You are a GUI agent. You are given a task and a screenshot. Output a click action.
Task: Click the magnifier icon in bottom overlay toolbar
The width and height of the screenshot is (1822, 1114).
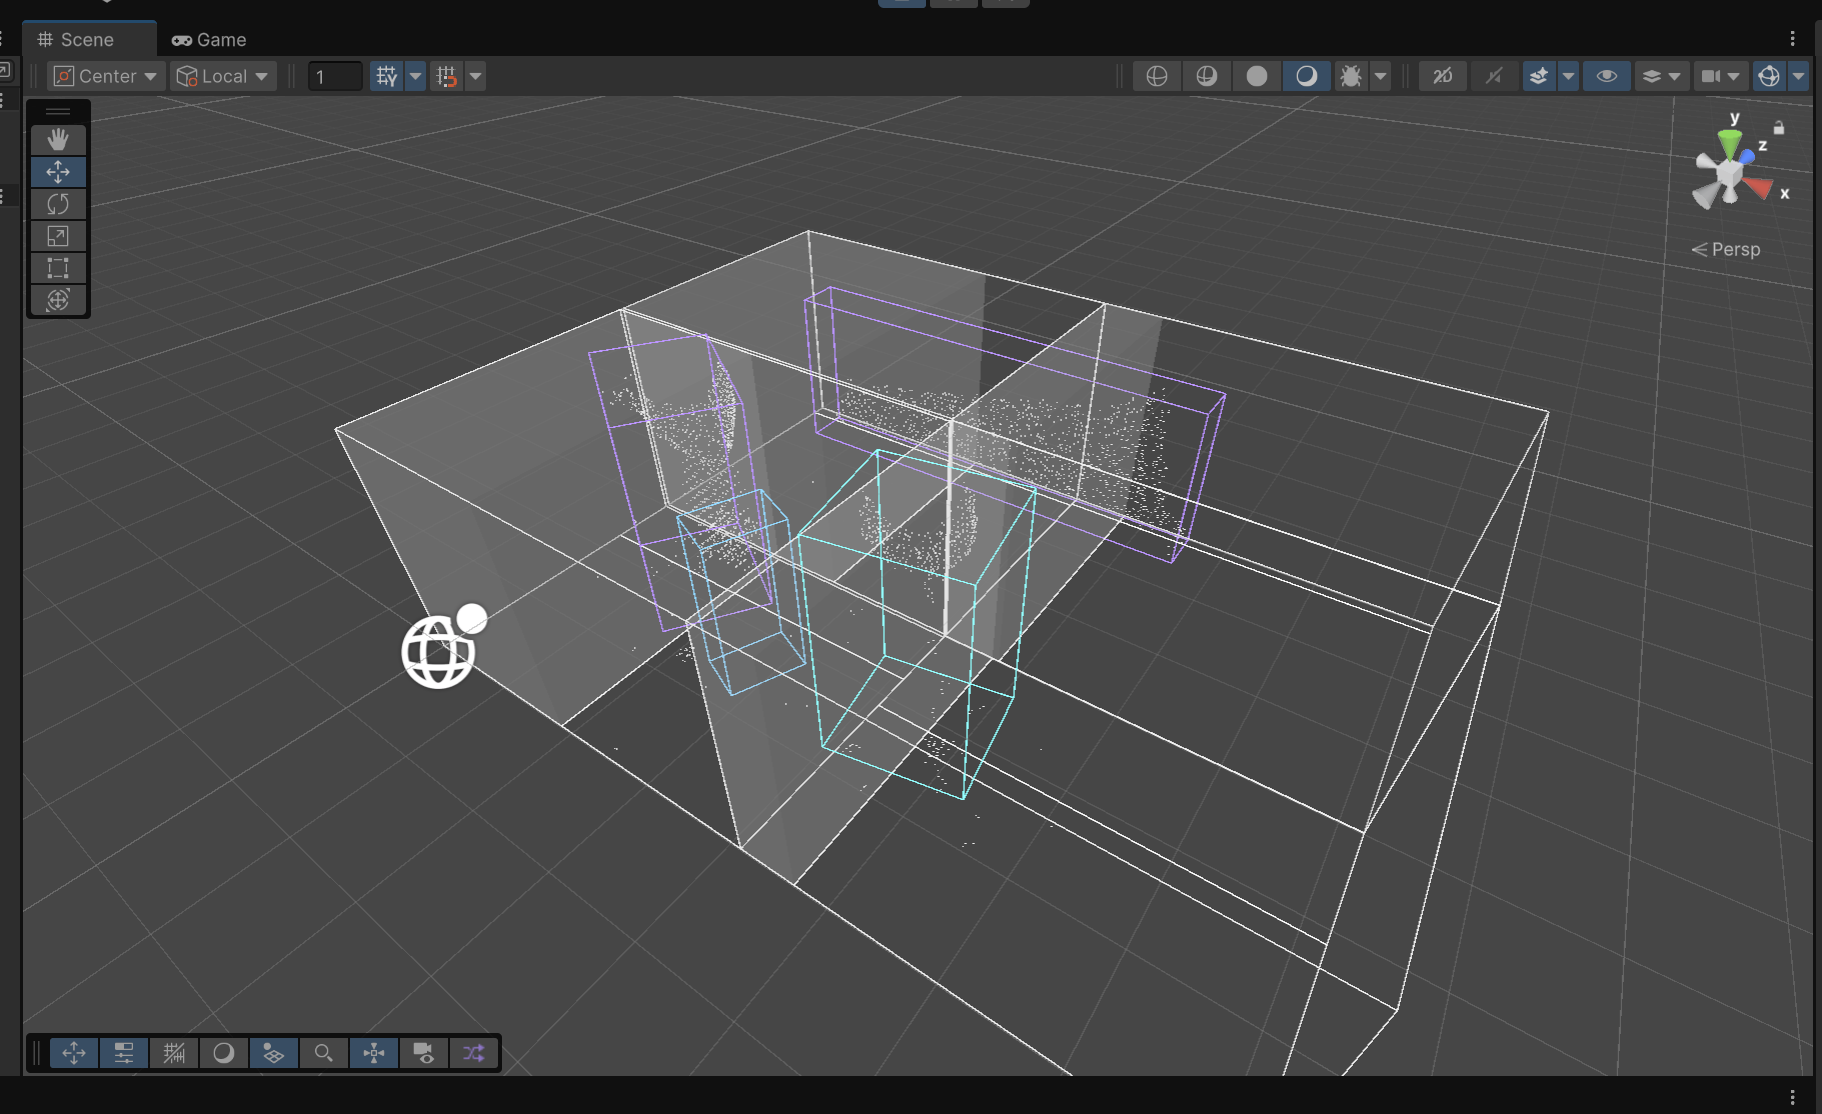pyautogui.click(x=323, y=1053)
